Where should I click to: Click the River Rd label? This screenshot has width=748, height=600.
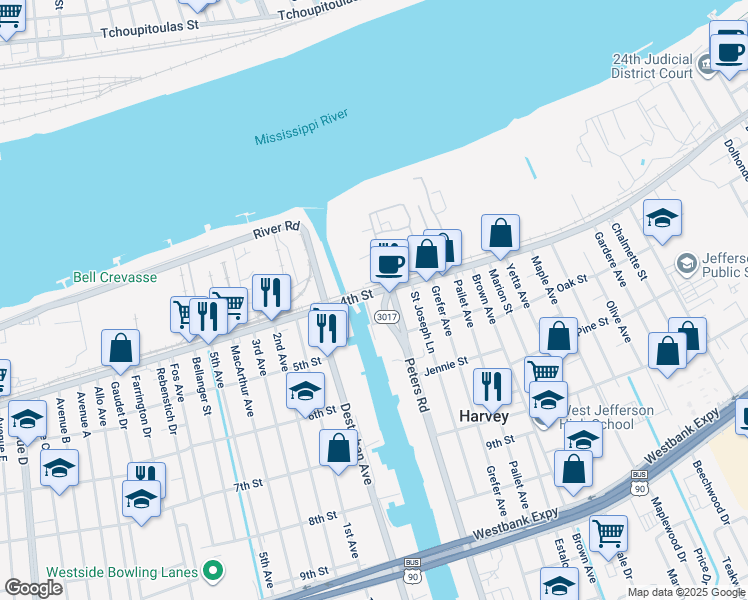pos(277,229)
